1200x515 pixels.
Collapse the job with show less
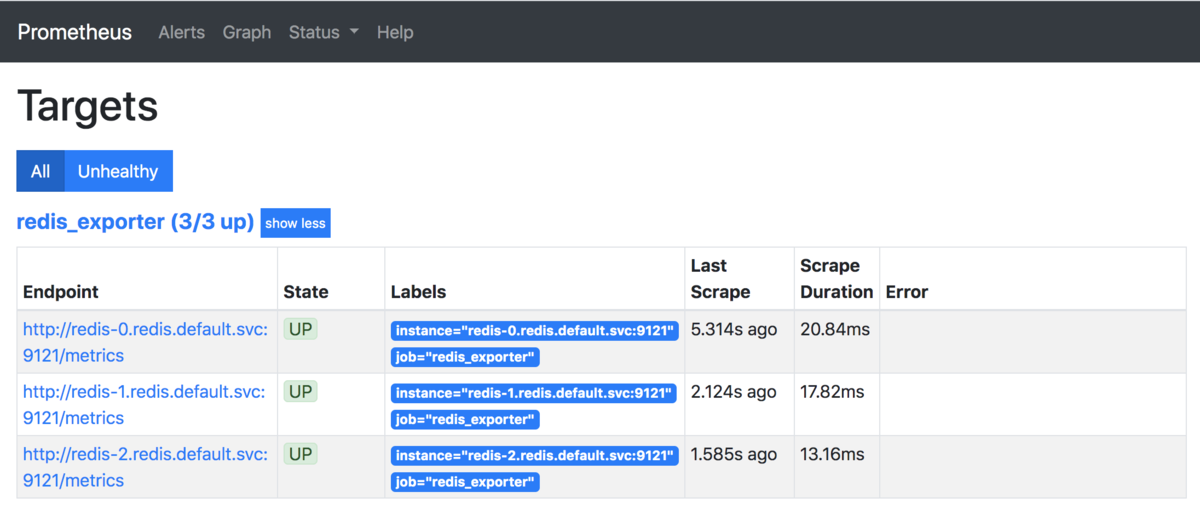tap(295, 223)
